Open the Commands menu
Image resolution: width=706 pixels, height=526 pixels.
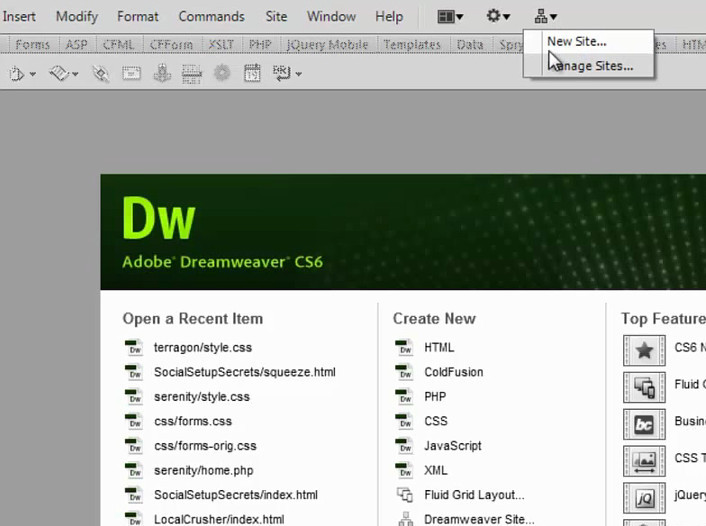(x=211, y=16)
